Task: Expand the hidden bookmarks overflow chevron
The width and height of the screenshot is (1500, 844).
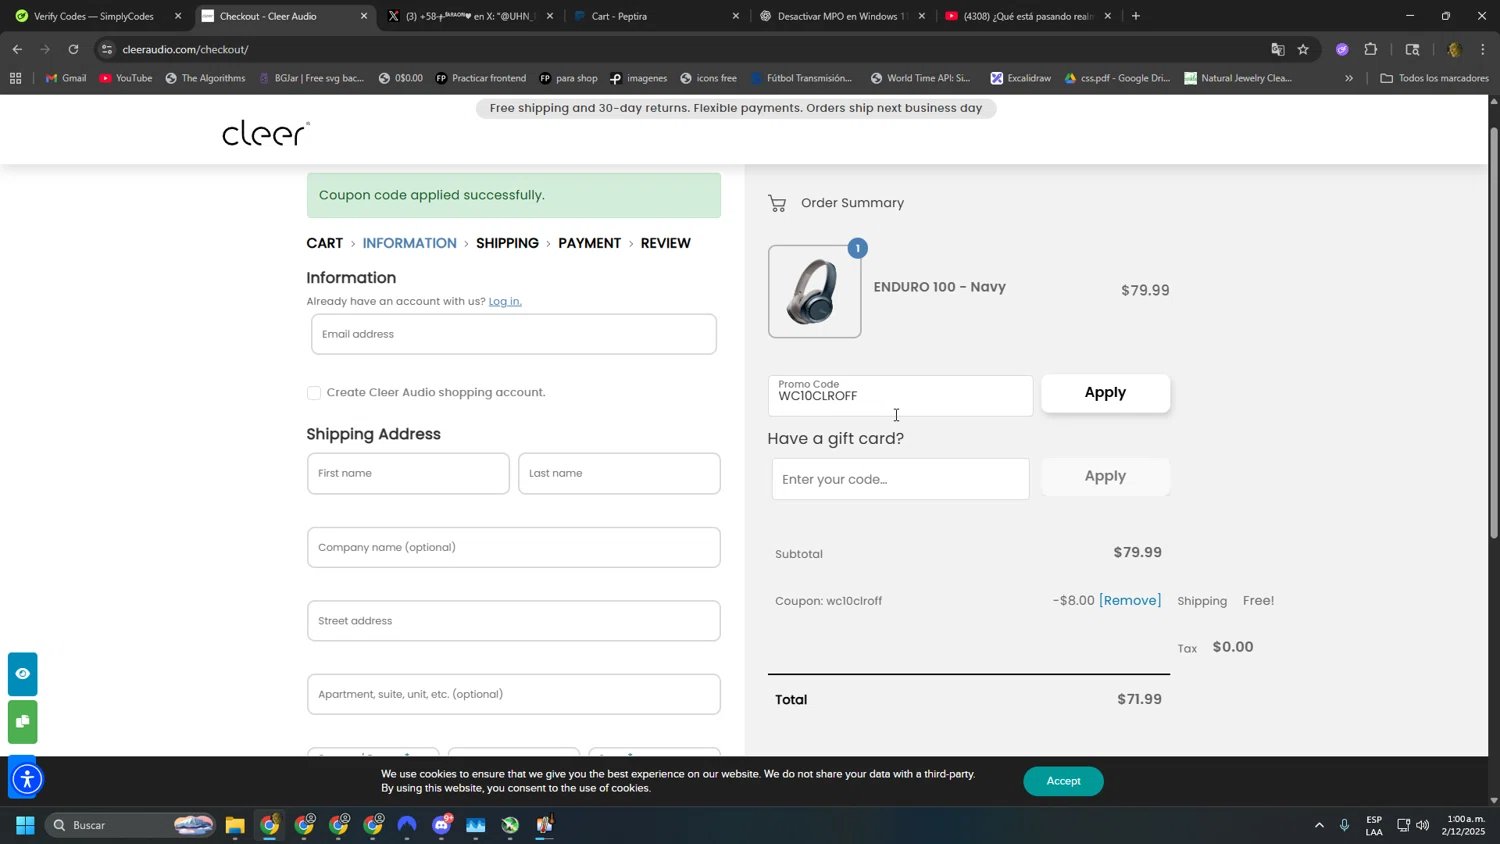Action: [x=1349, y=78]
